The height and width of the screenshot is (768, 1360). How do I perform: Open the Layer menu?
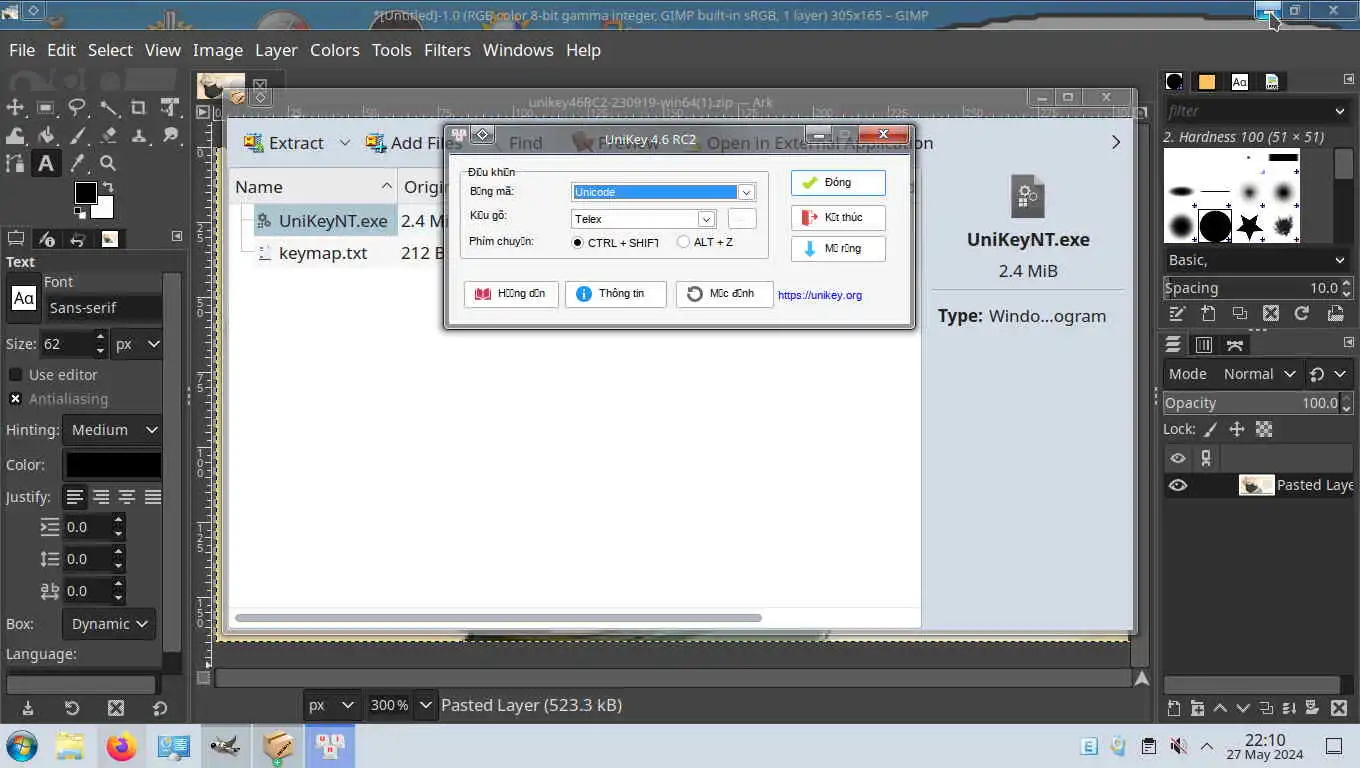(276, 50)
